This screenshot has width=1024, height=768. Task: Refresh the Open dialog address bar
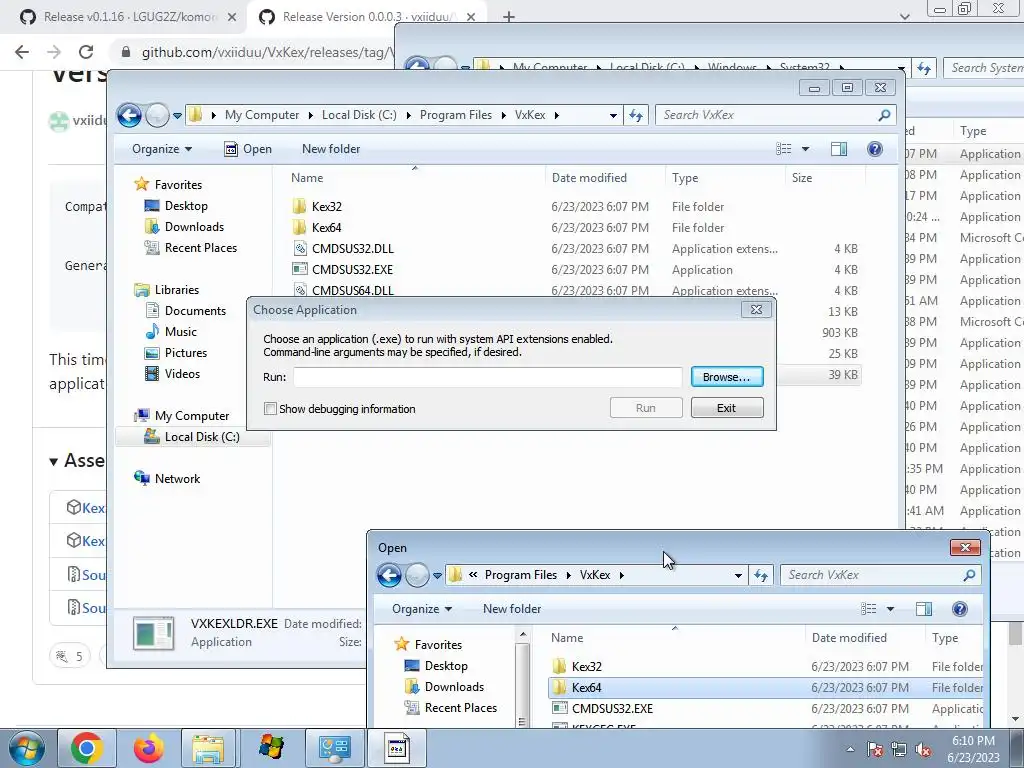coord(761,575)
